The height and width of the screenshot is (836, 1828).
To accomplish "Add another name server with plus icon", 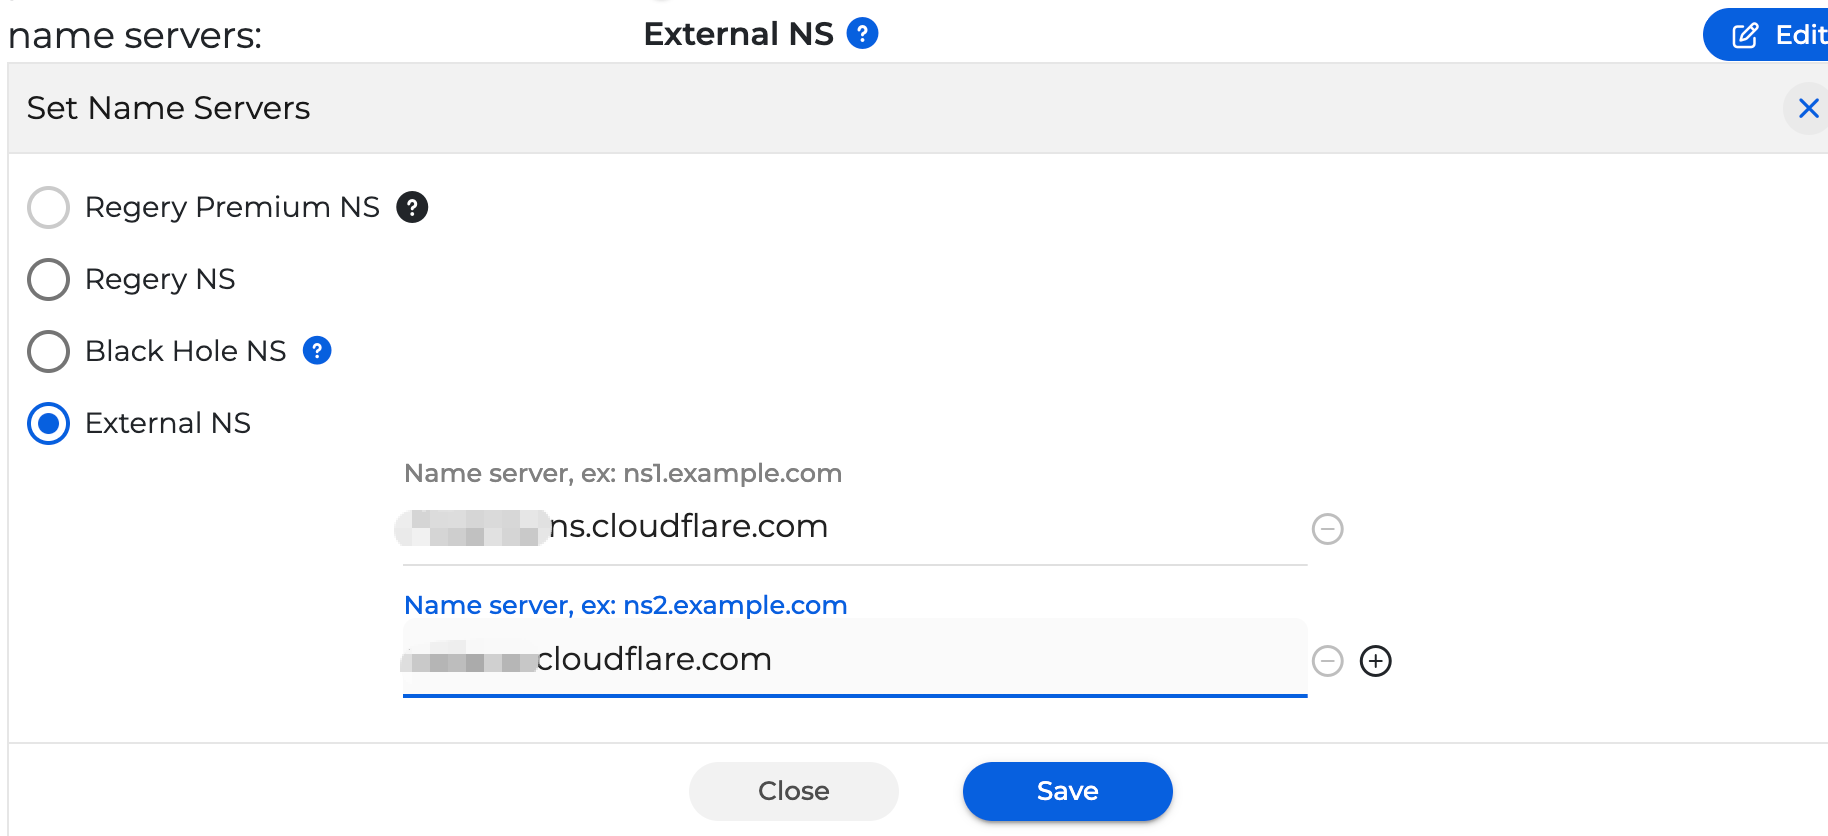I will coord(1376,661).
